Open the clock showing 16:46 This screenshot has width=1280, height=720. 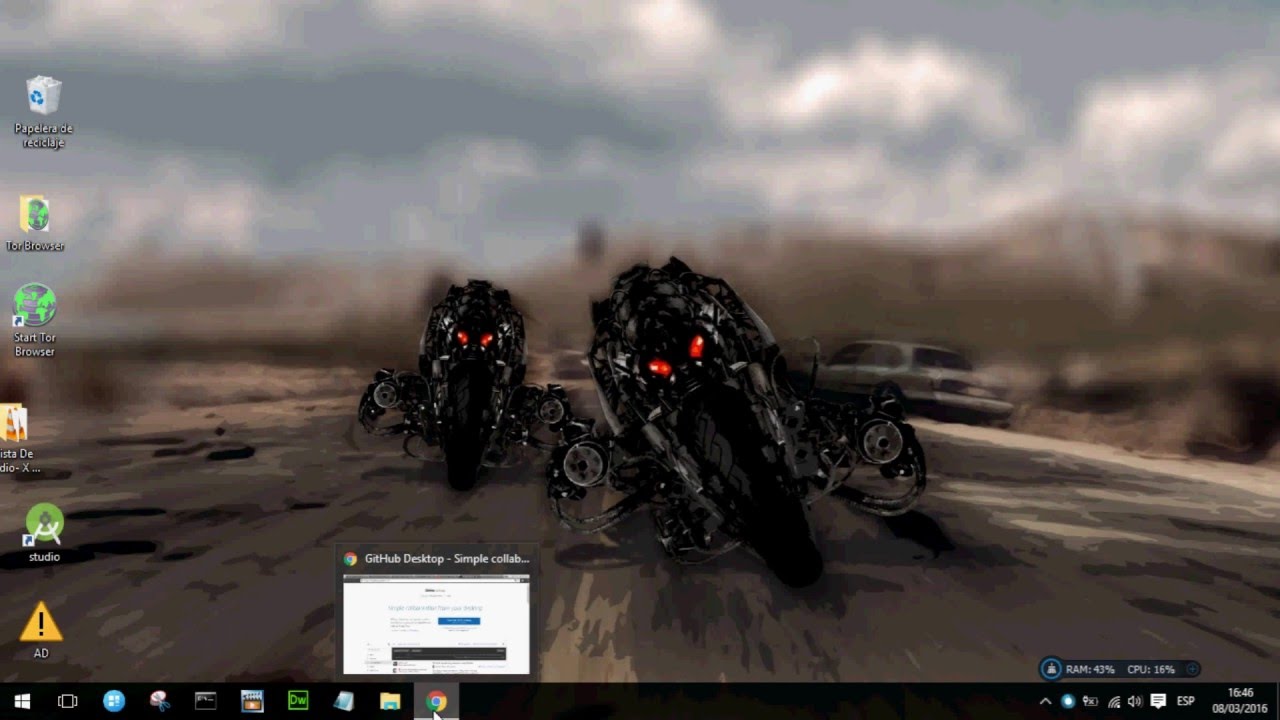pyautogui.click(x=1240, y=701)
